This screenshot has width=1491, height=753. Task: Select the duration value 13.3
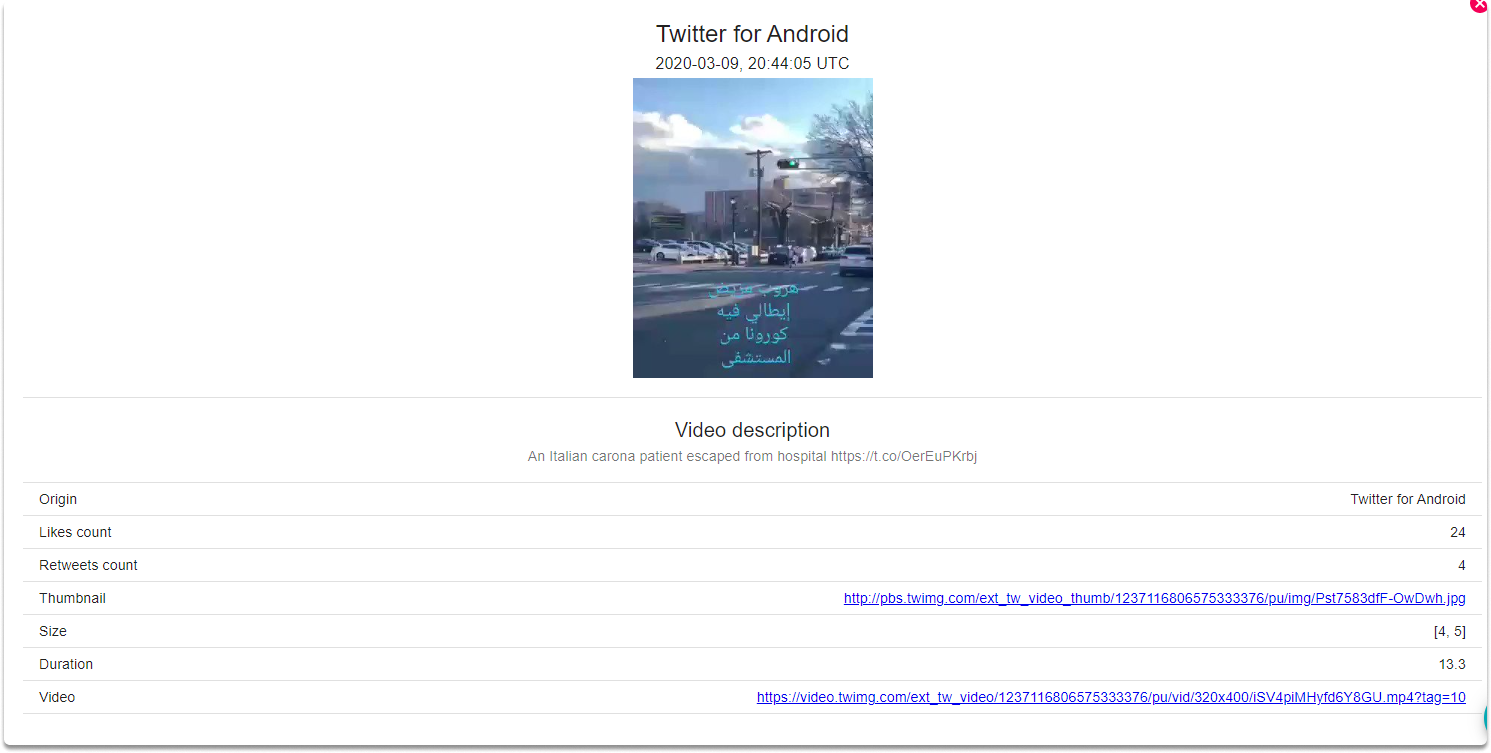[1452, 664]
